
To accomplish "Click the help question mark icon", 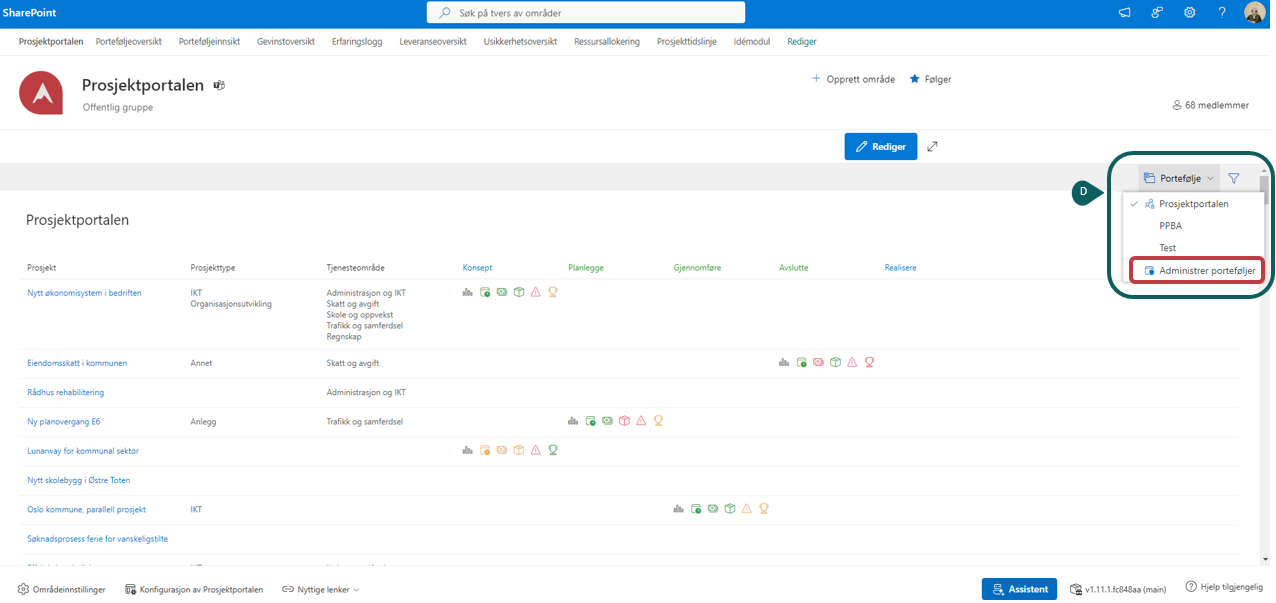I will pyautogui.click(x=1222, y=13).
